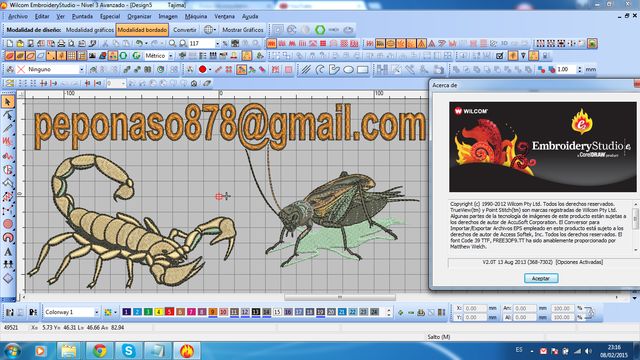This screenshot has height=360, width=640.
Task: Open Skype from the taskbar
Action: (129, 351)
